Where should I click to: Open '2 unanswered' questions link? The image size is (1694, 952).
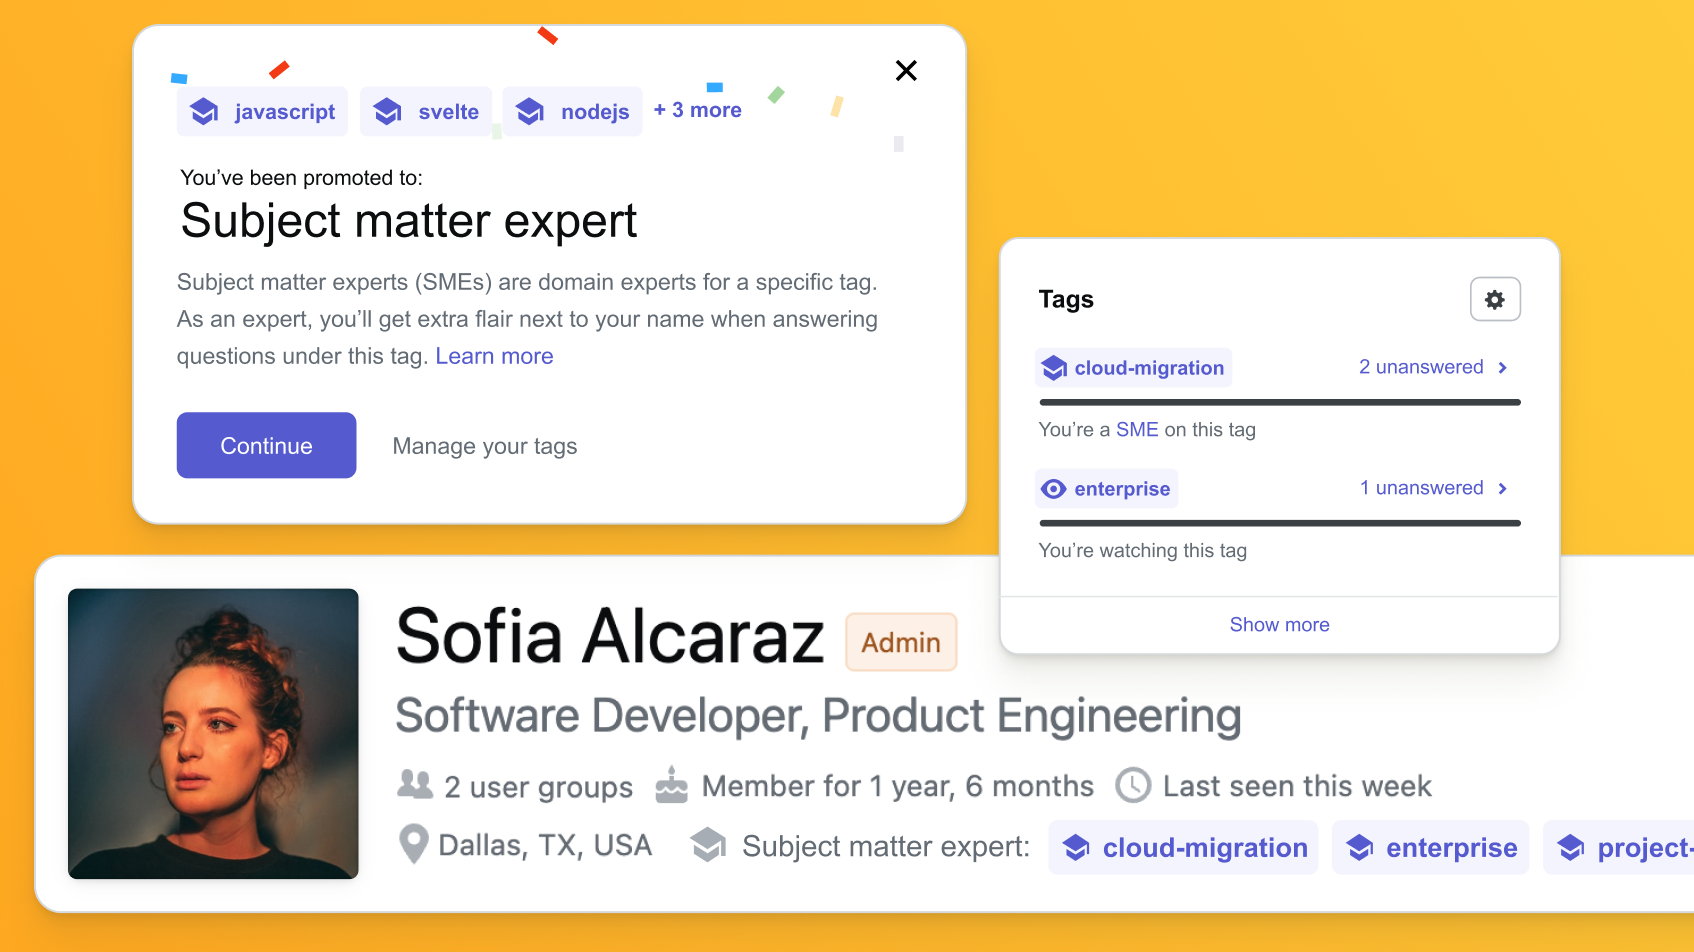[1421, 367]
